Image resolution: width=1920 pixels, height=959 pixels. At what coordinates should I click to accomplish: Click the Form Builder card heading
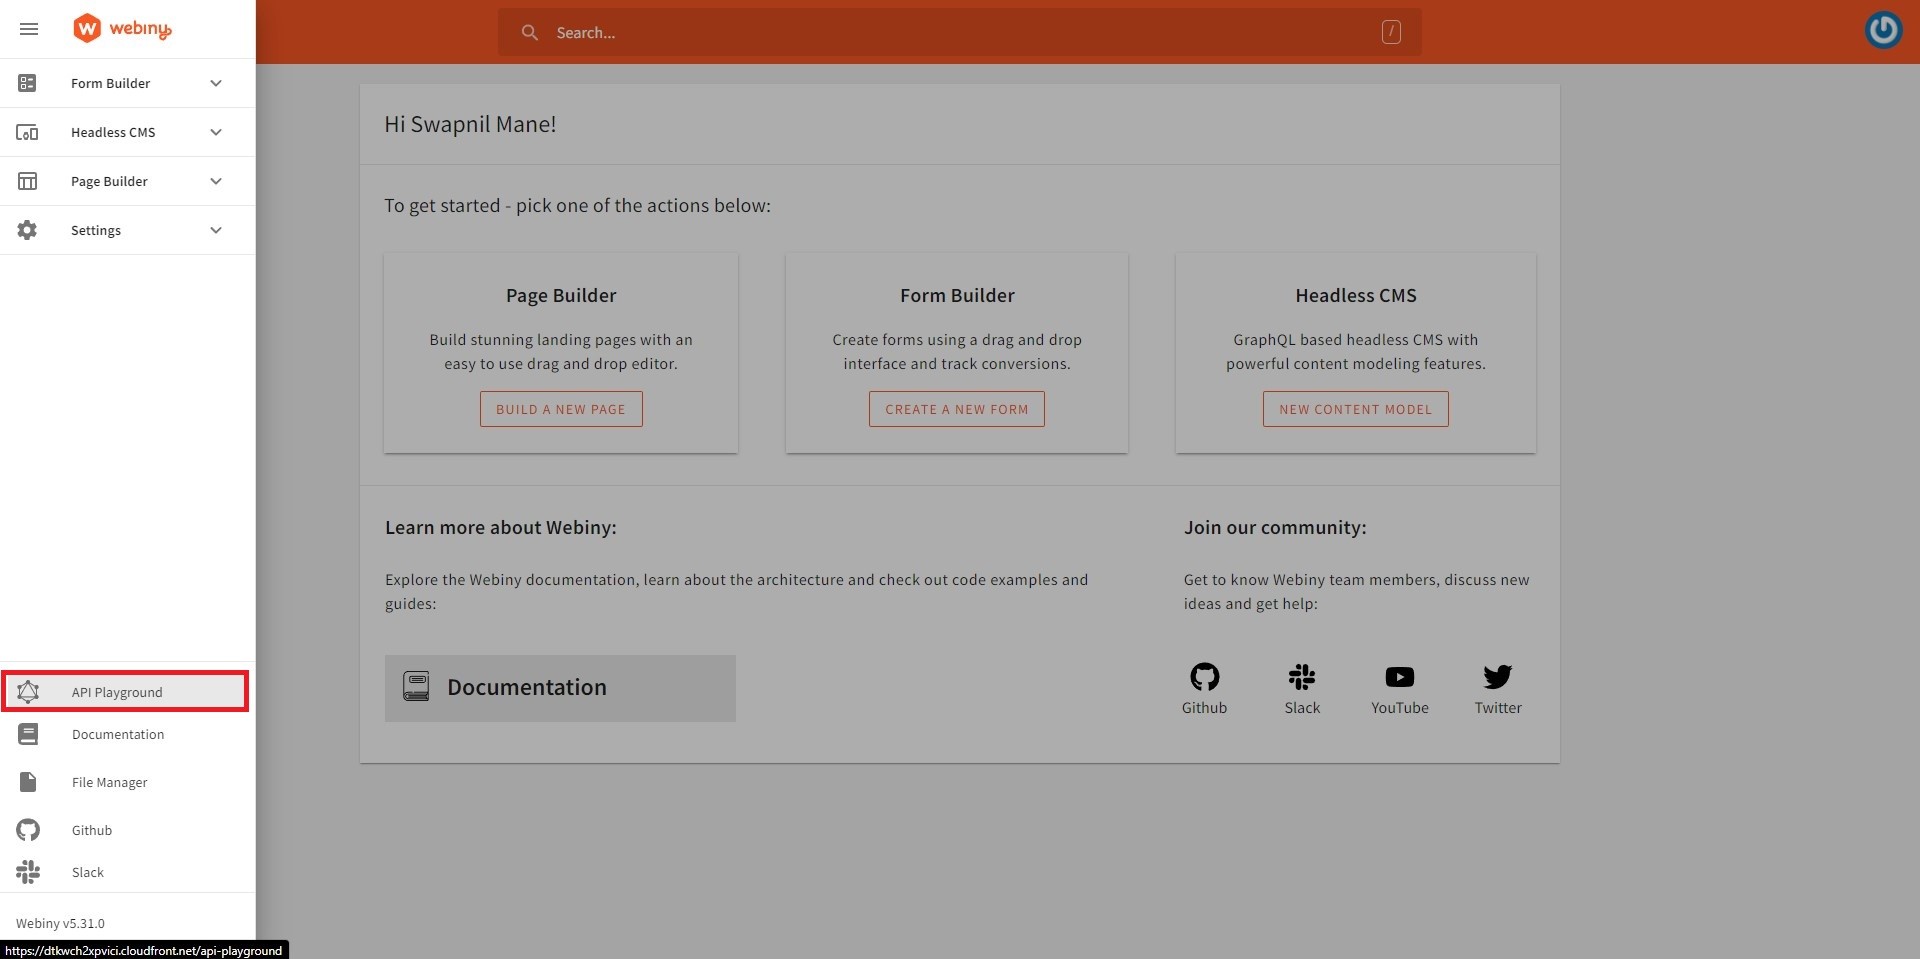[957, 295]
